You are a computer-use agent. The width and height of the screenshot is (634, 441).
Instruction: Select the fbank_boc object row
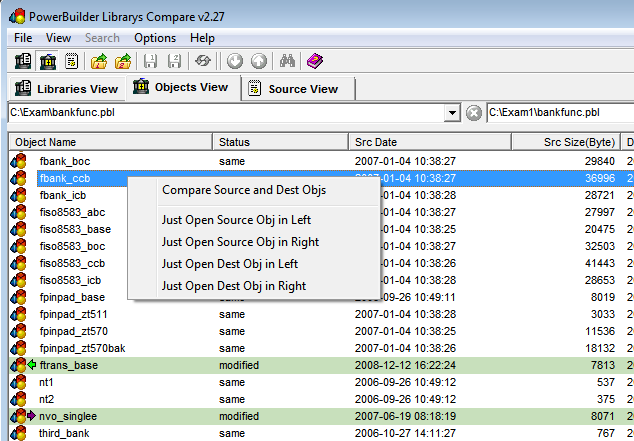321,161
